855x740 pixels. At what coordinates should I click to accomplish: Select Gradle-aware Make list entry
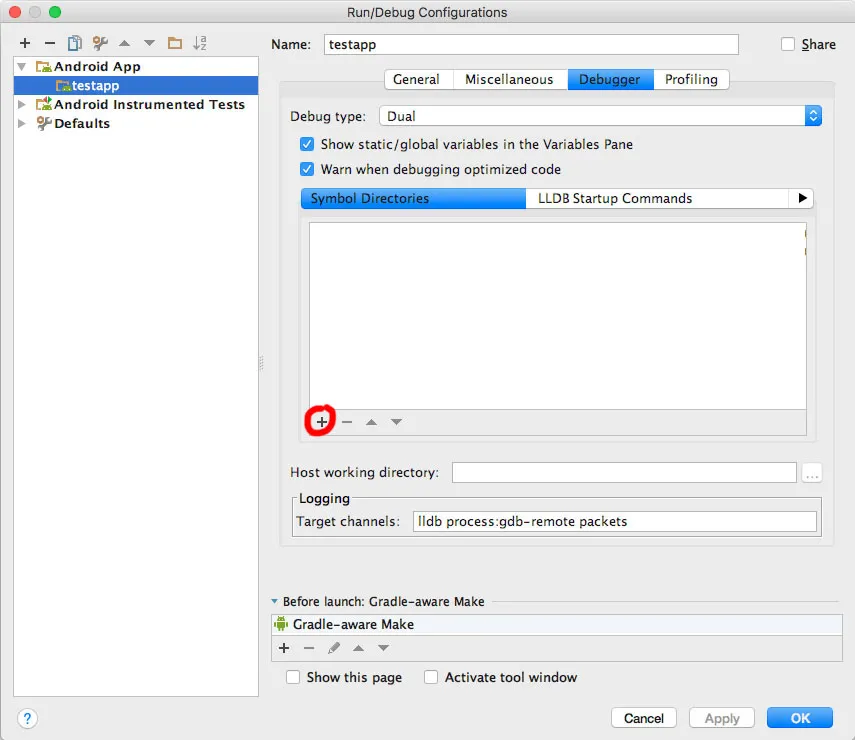tap(556, 624)
